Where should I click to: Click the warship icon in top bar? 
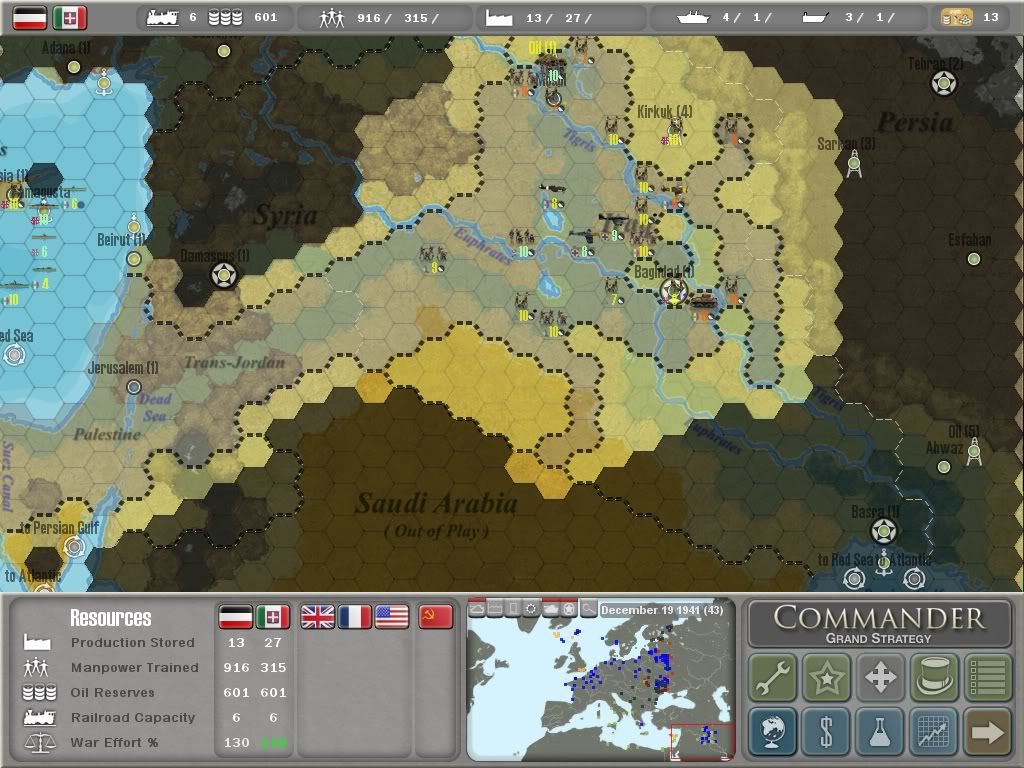pos(693,18)
